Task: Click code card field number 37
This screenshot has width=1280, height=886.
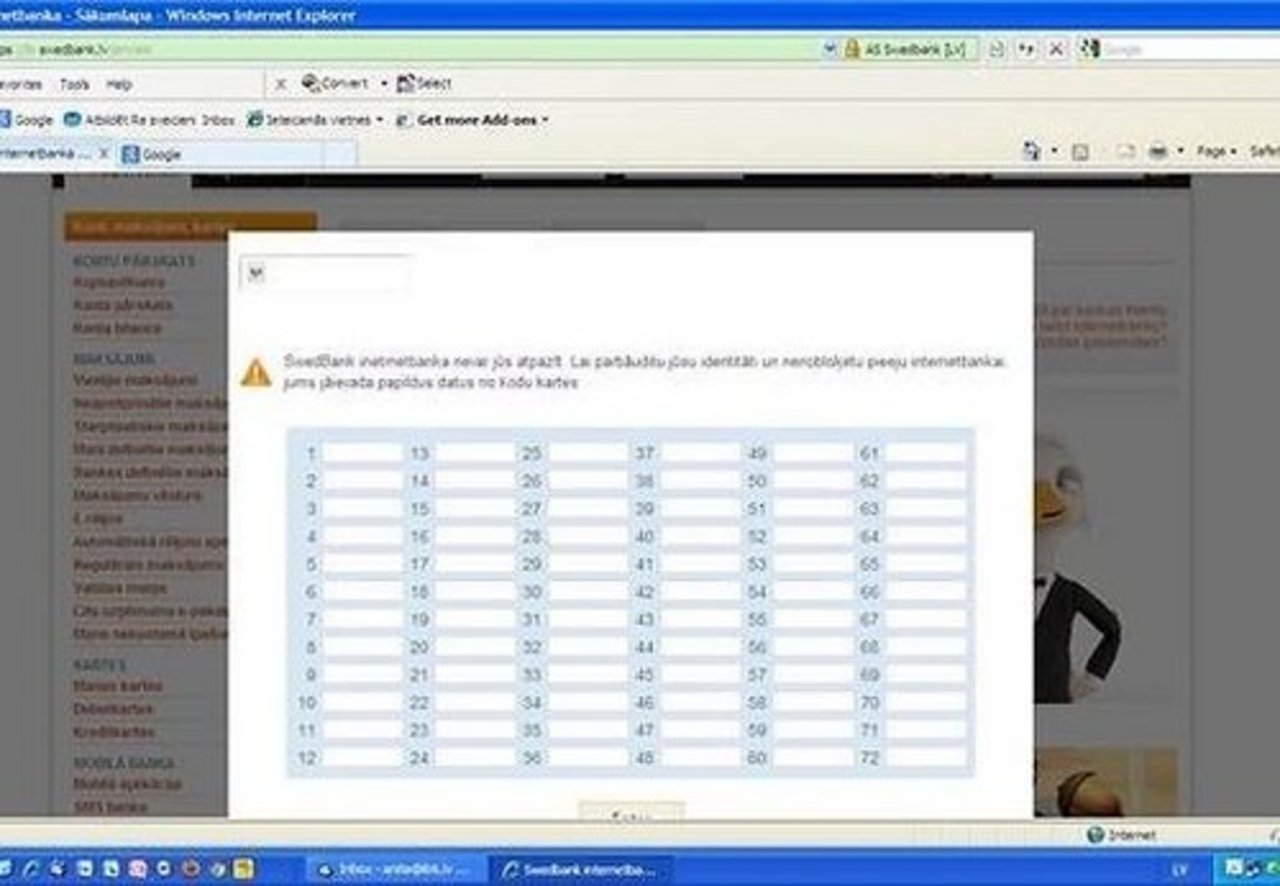Action: (700, 454)
